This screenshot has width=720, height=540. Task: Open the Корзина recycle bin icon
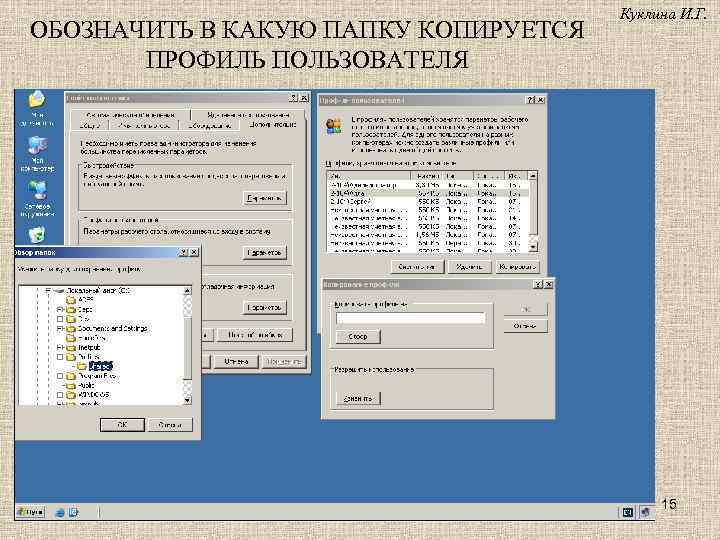coord(37,235)
